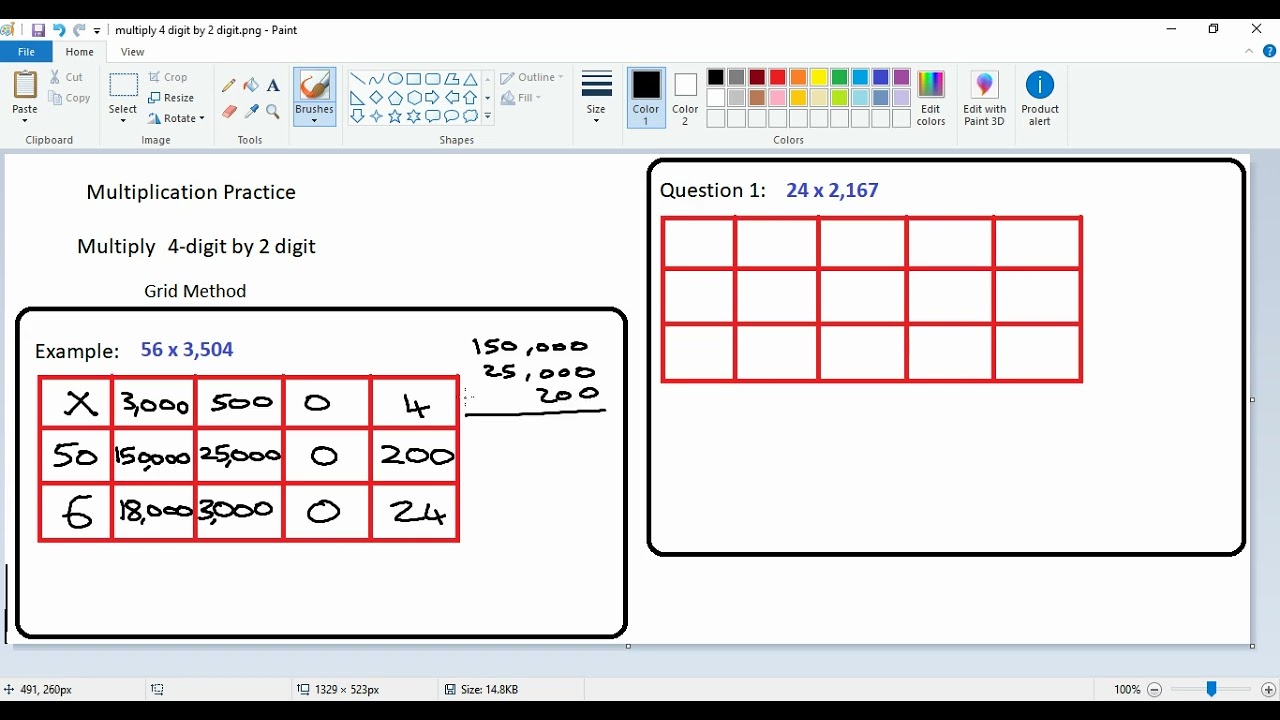Expand the Shapes gallery more arrow
This screenshot has height=720, width=1280.
pyautogui.click(x=488, y=117)
